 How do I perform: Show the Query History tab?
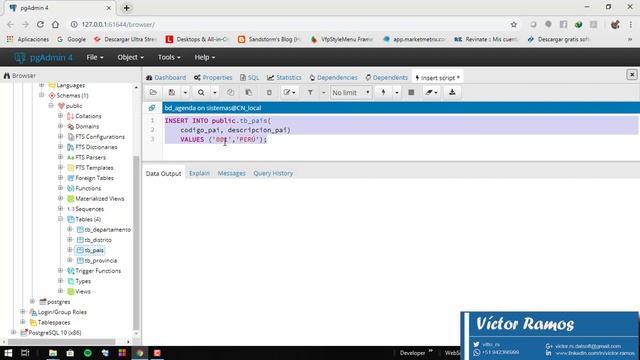[273, 173]
